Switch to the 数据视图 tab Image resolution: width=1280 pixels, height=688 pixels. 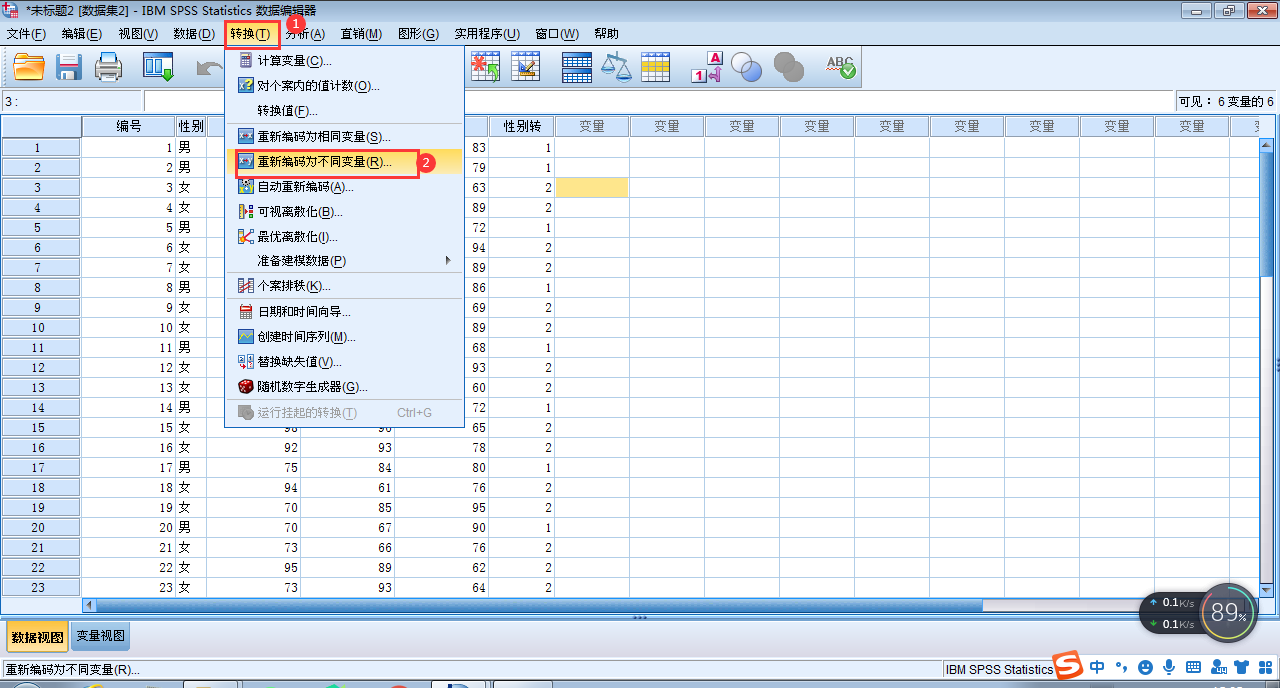(37, 636)
